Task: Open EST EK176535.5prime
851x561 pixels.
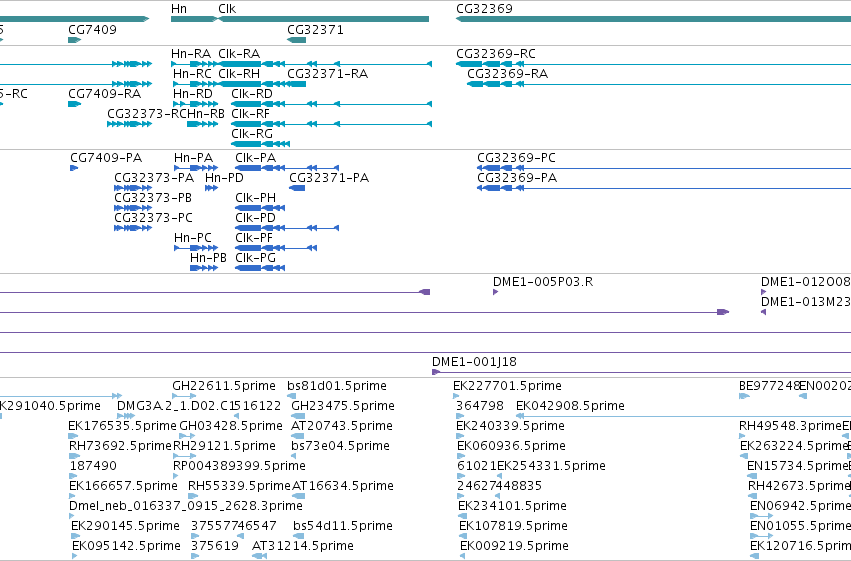Action: [122, 426]
